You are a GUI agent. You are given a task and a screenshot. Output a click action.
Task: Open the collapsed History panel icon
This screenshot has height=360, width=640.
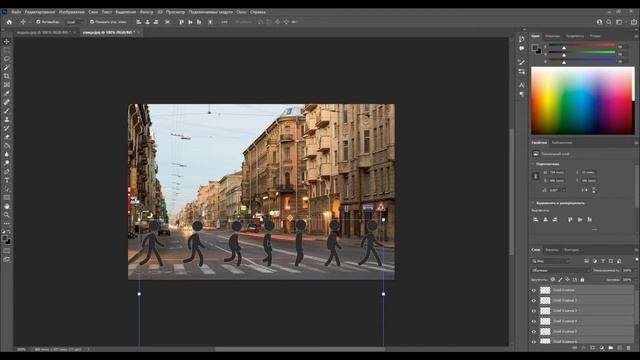pos(522,39)
